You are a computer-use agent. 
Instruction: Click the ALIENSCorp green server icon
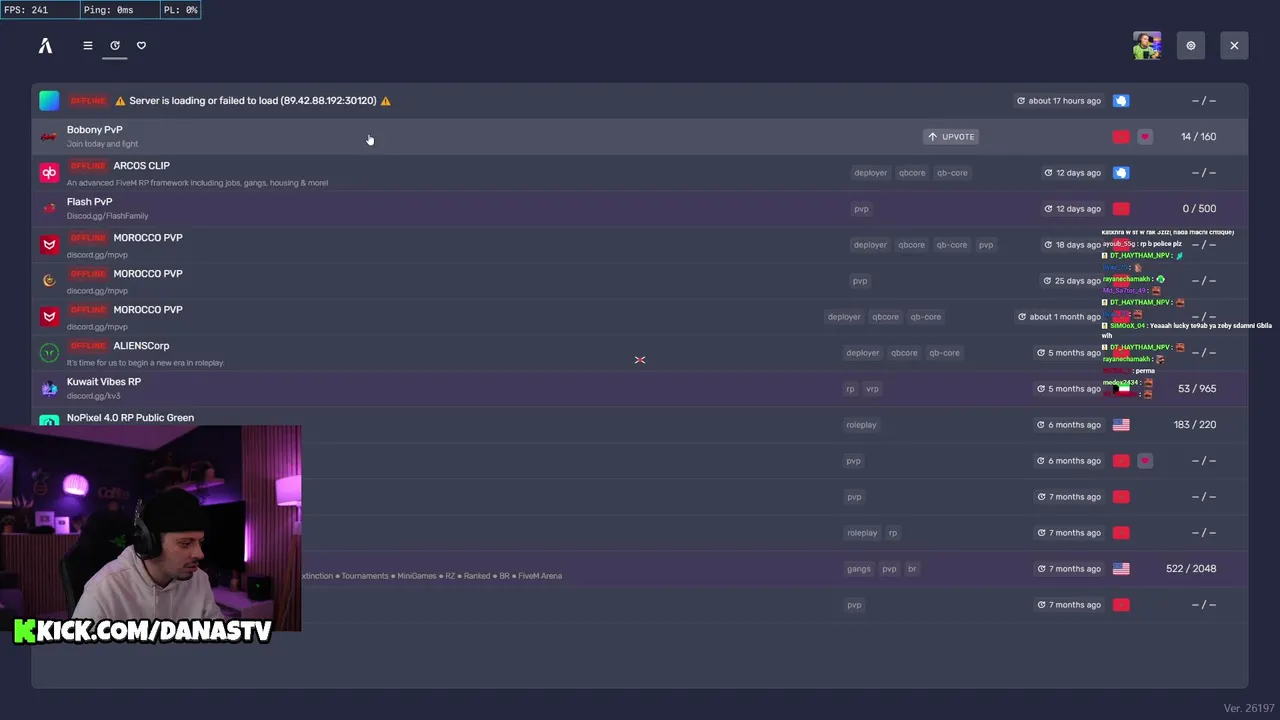pos(49,353)
